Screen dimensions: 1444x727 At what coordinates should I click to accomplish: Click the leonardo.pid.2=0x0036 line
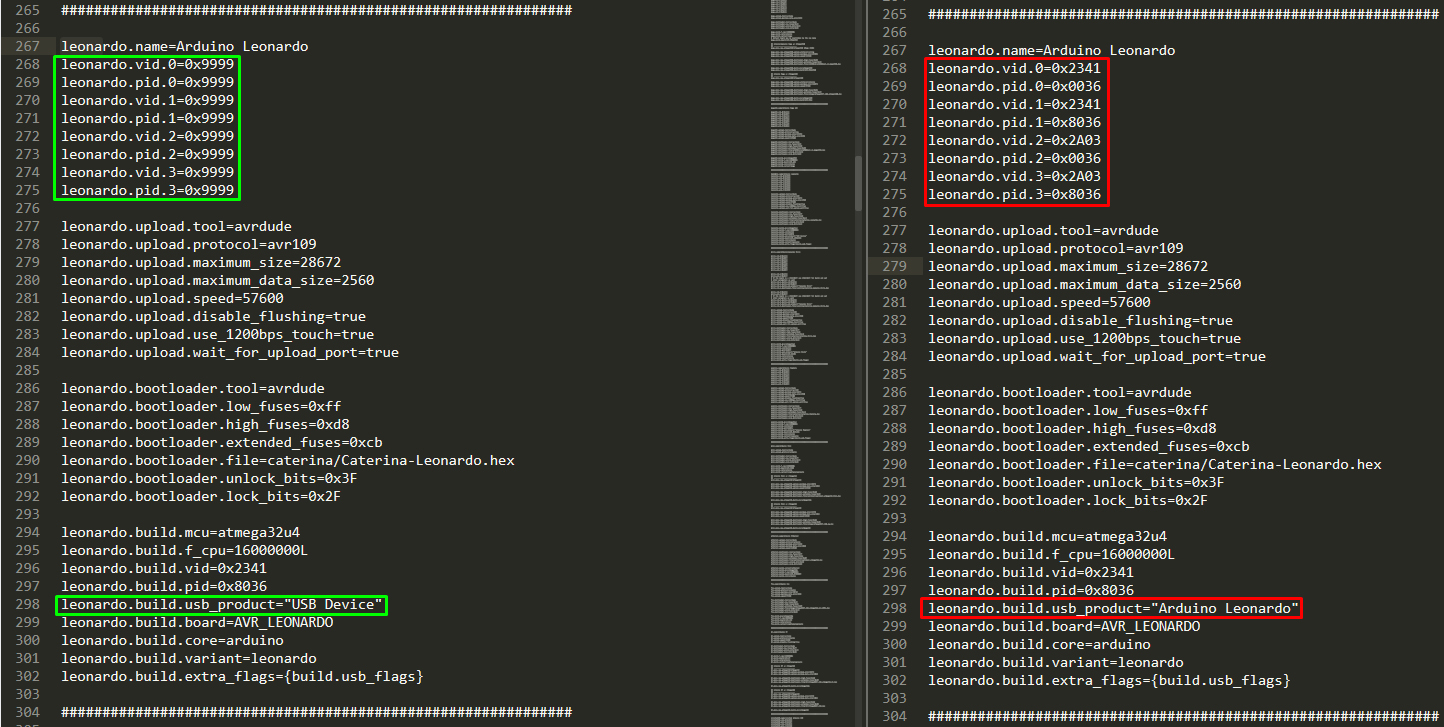point(1014,158)
